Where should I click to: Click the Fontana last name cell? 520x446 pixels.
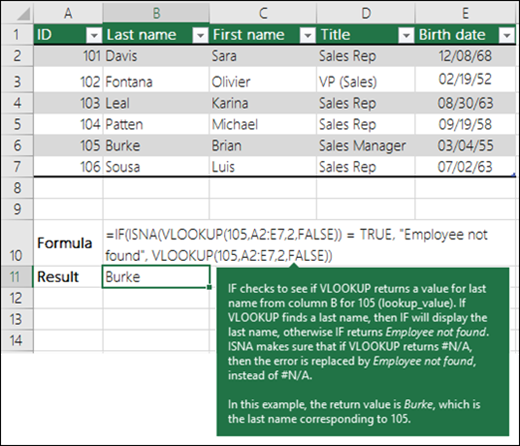[156, 80]
